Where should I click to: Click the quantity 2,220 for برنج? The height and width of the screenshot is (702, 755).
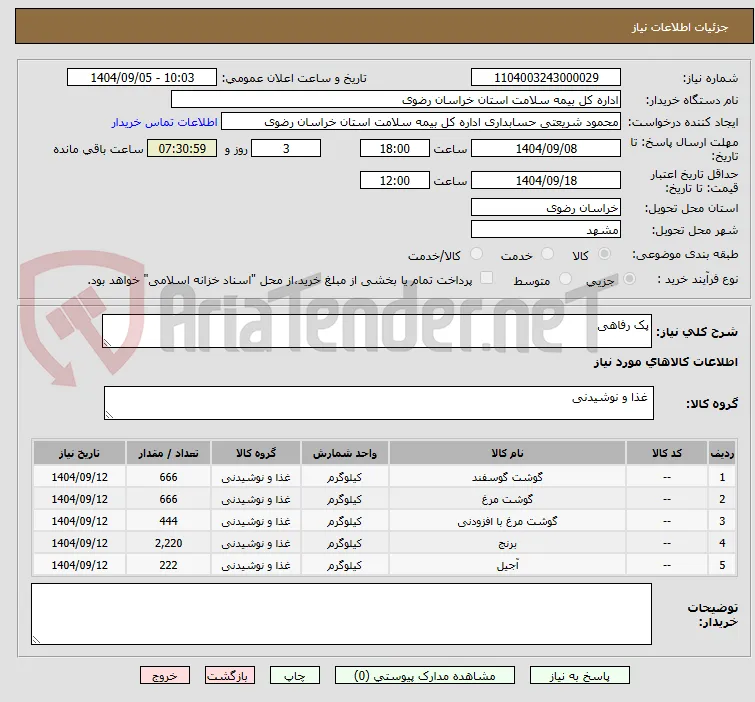(169, 543)
